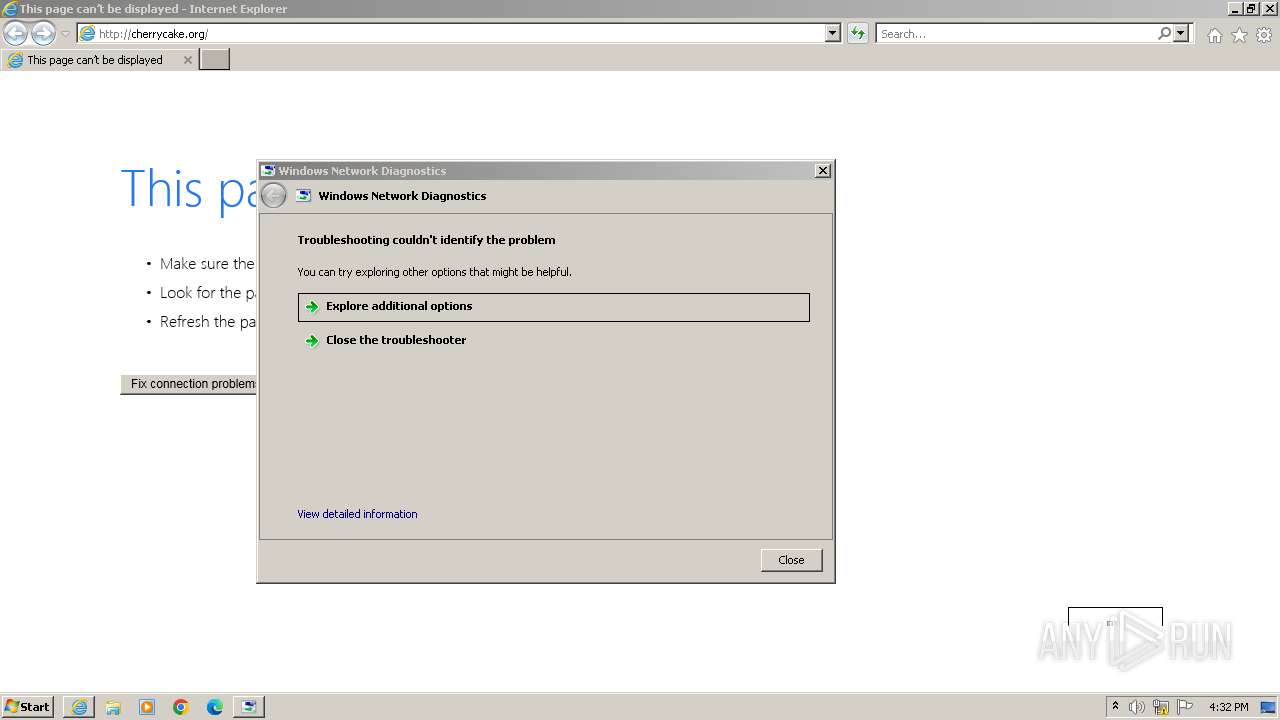The image size is (1280, 720).
Task: Click the browser Back arrow button
Action: [15, 34]
